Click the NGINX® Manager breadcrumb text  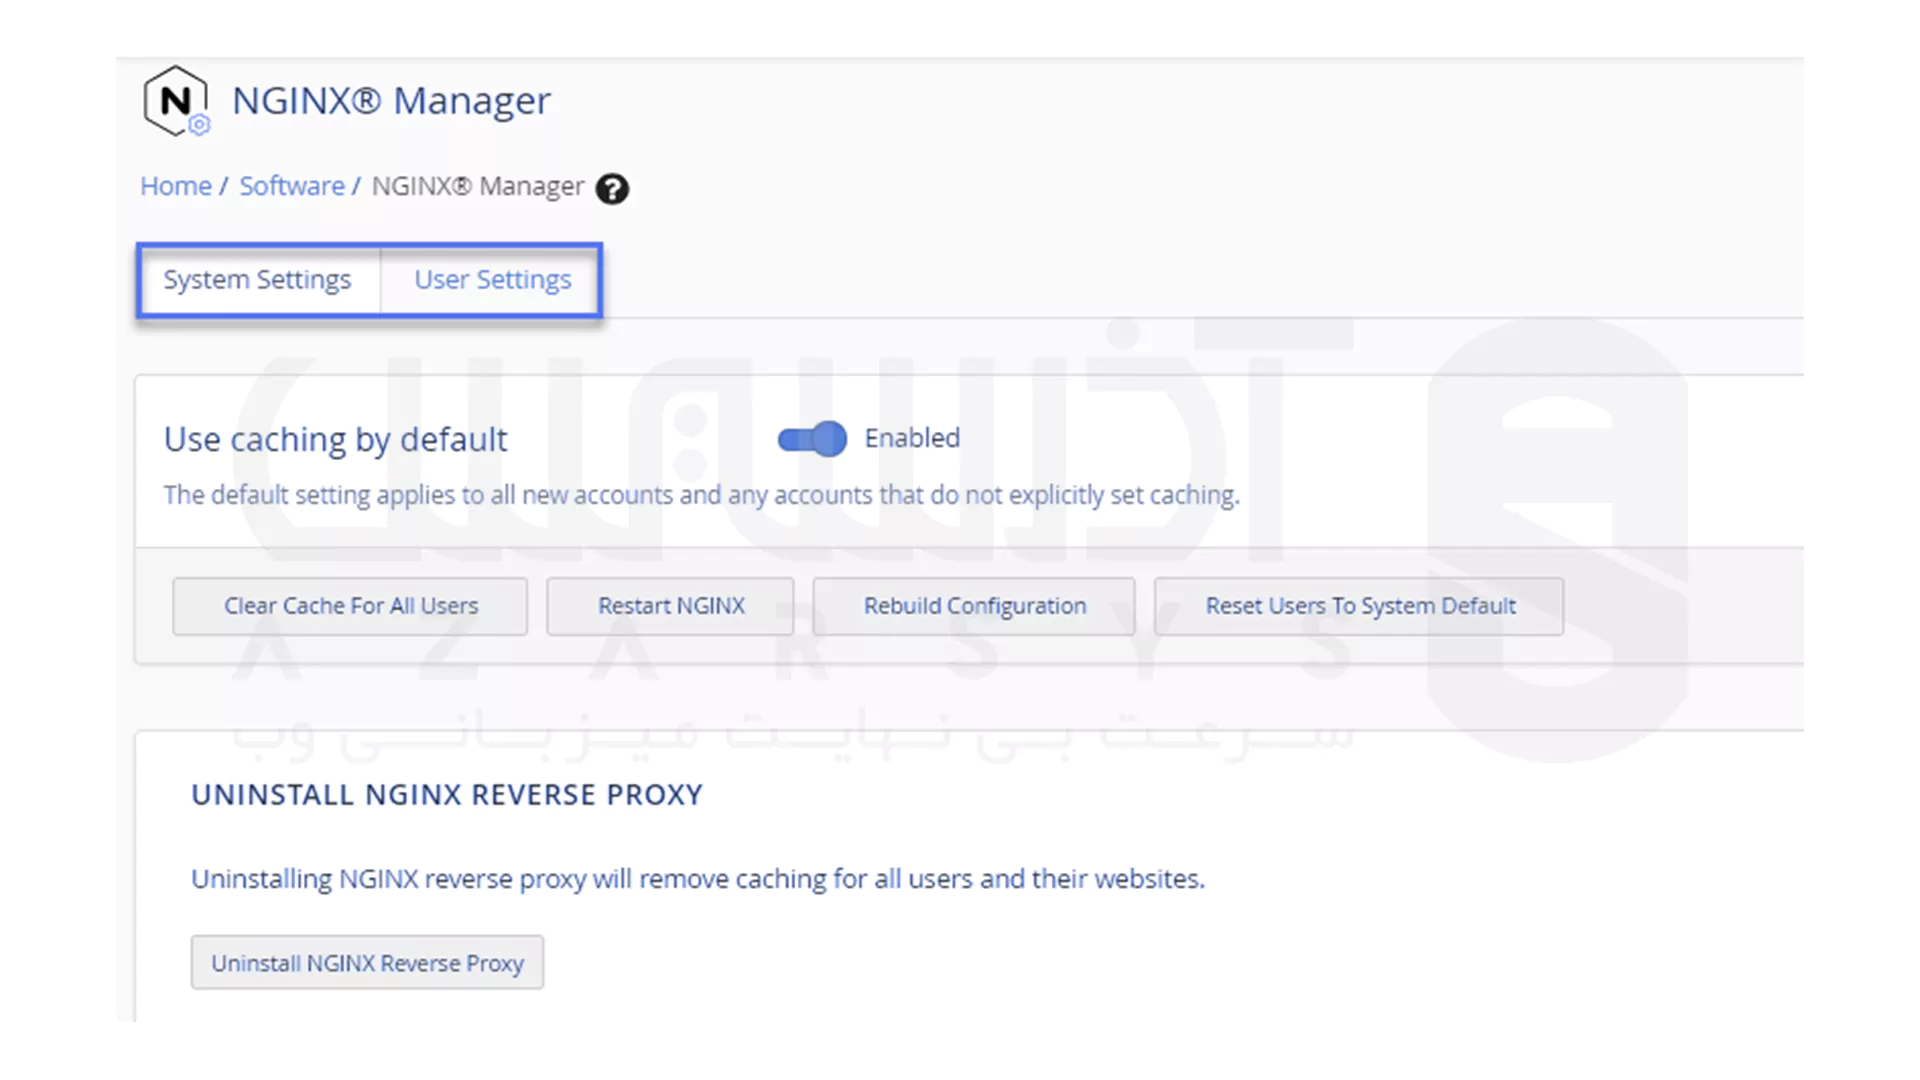[x=478, y=187]
